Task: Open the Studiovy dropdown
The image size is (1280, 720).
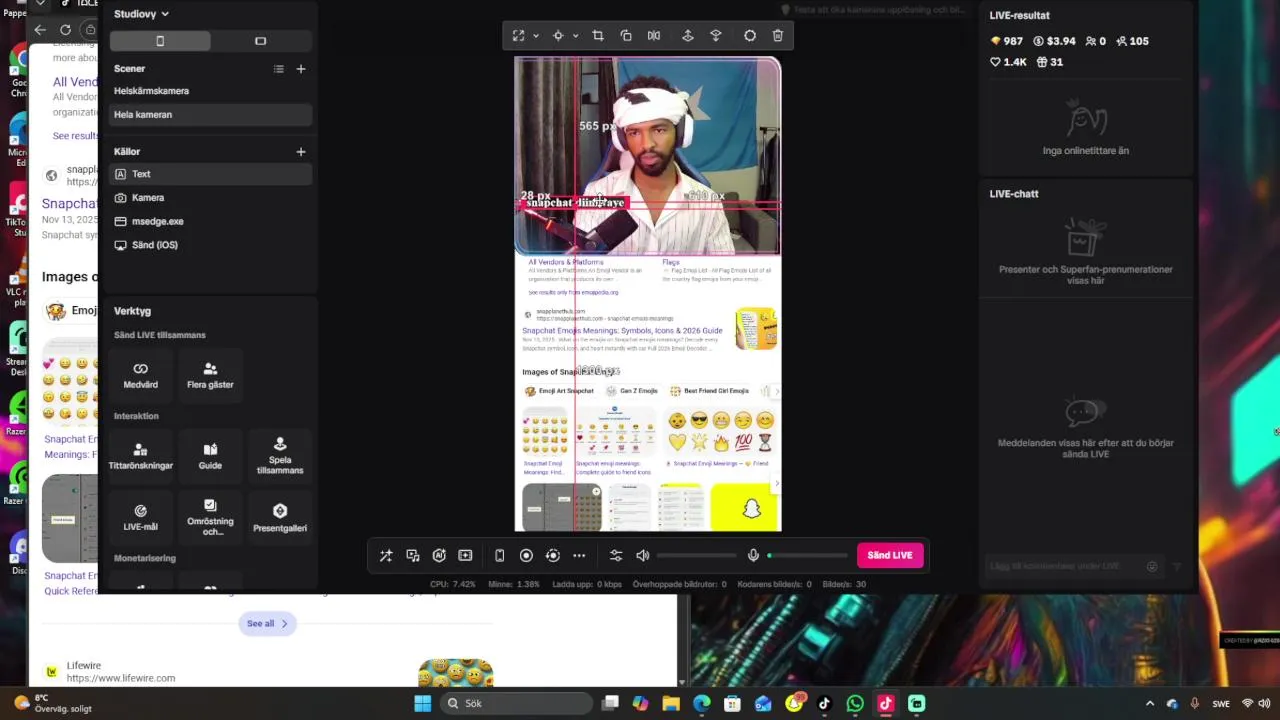Action: [x=141, y=14]
